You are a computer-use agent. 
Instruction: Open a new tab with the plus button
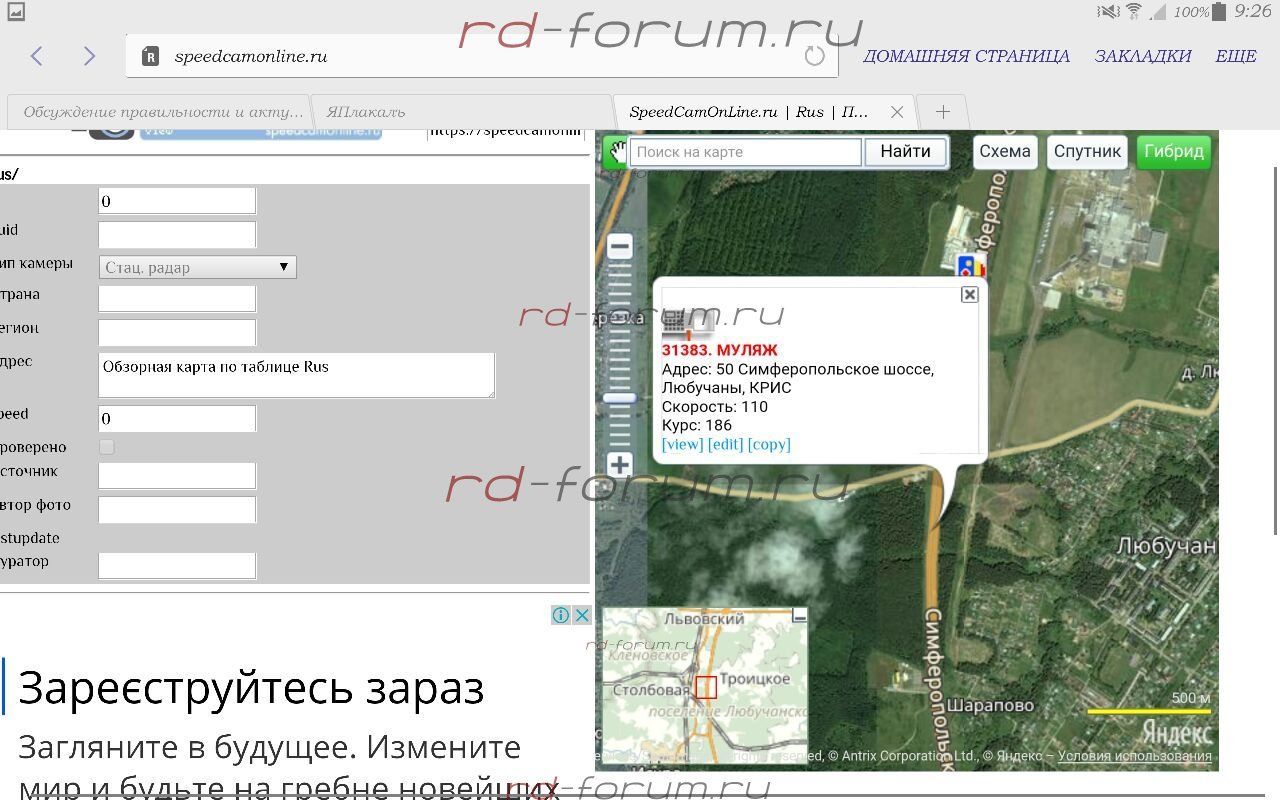point(942,112)
